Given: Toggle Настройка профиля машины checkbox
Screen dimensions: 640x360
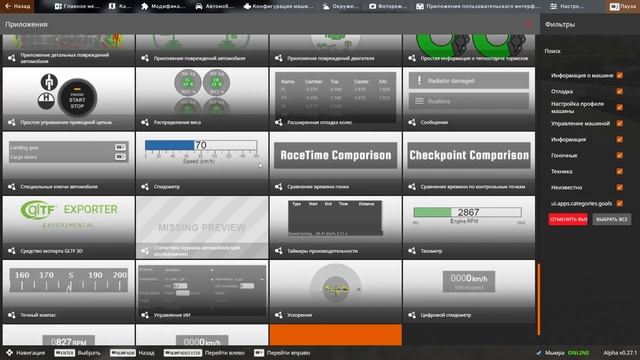Looking at the screenshot, I should (x=619, y=107).
